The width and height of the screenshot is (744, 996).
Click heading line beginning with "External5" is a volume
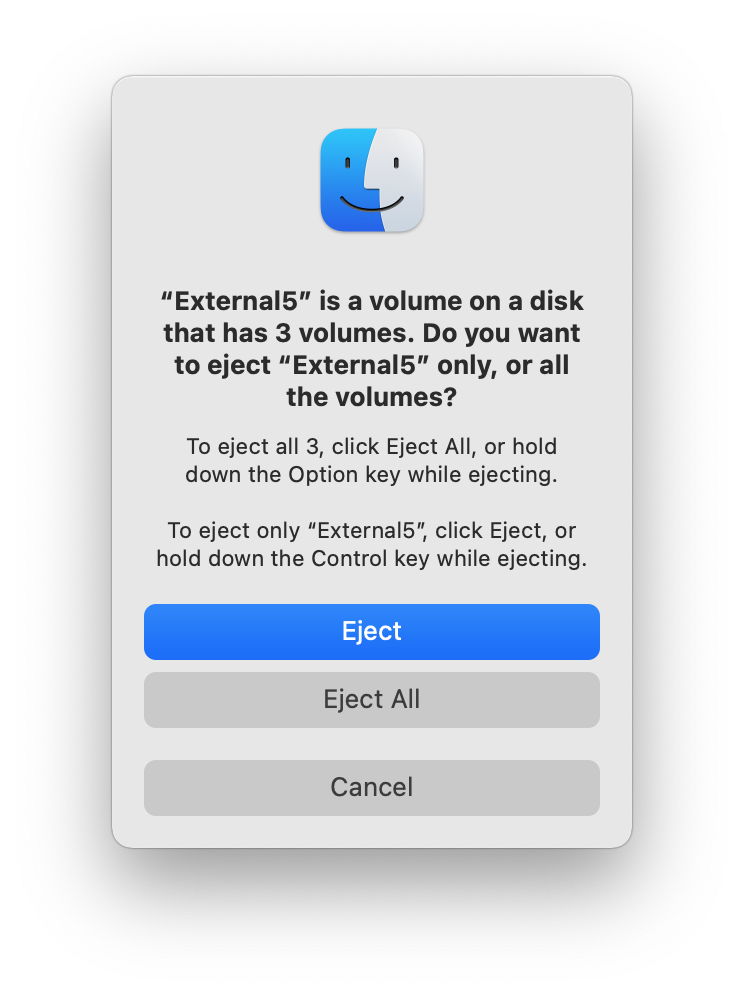(x=372, y=301)
